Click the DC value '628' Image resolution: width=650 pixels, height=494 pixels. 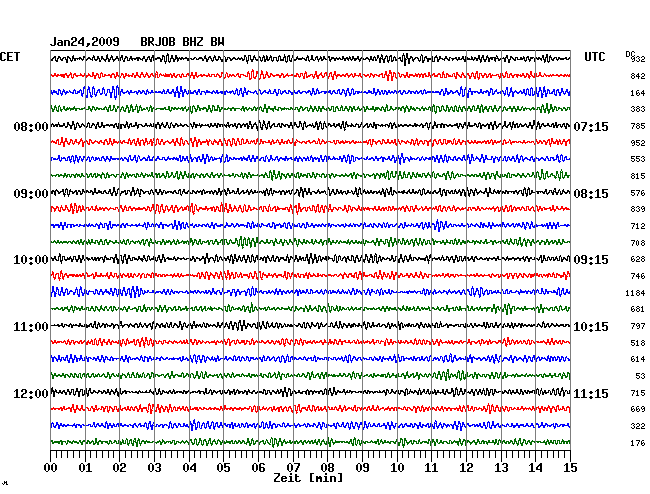638,259
